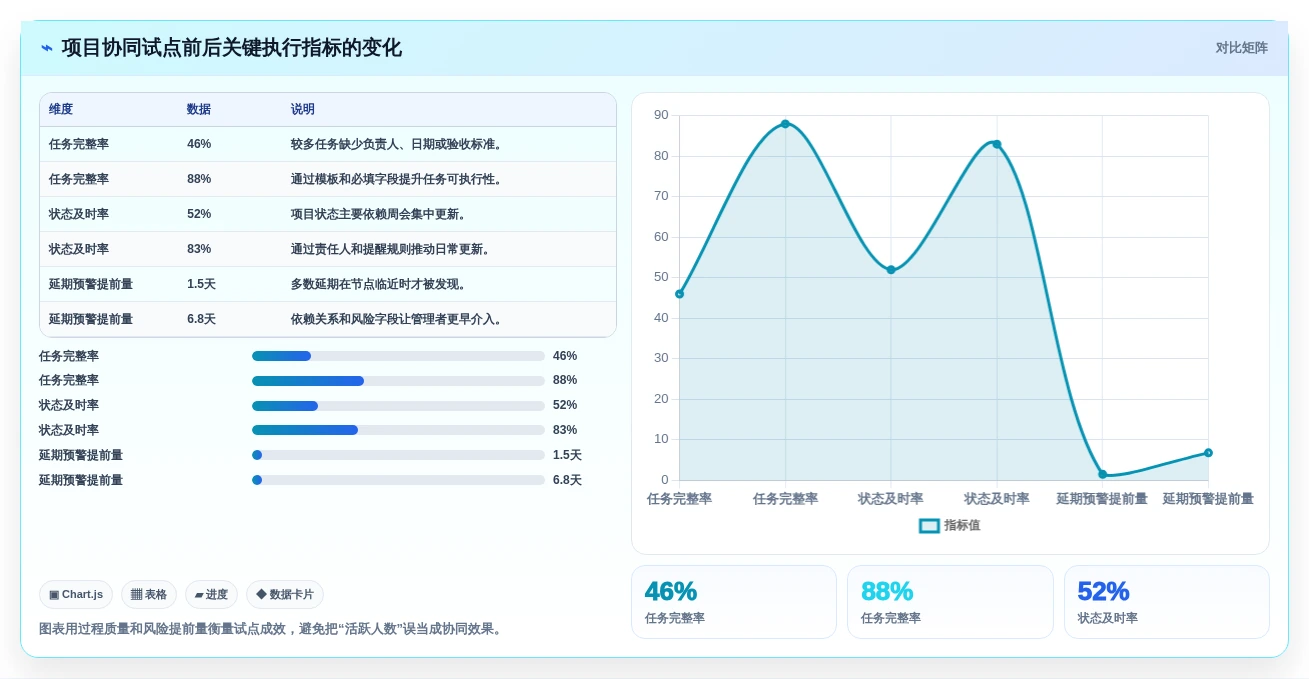Click description 多数延期在节点临近时才被发现。

point(380,284)
